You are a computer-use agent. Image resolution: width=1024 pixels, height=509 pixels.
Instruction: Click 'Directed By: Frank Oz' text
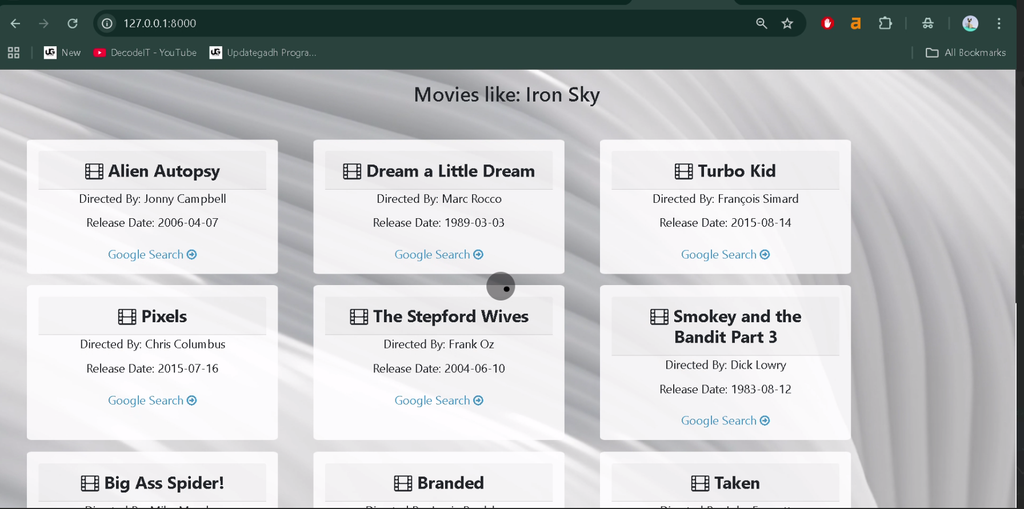pyautogui.click(x=439, y=344)
